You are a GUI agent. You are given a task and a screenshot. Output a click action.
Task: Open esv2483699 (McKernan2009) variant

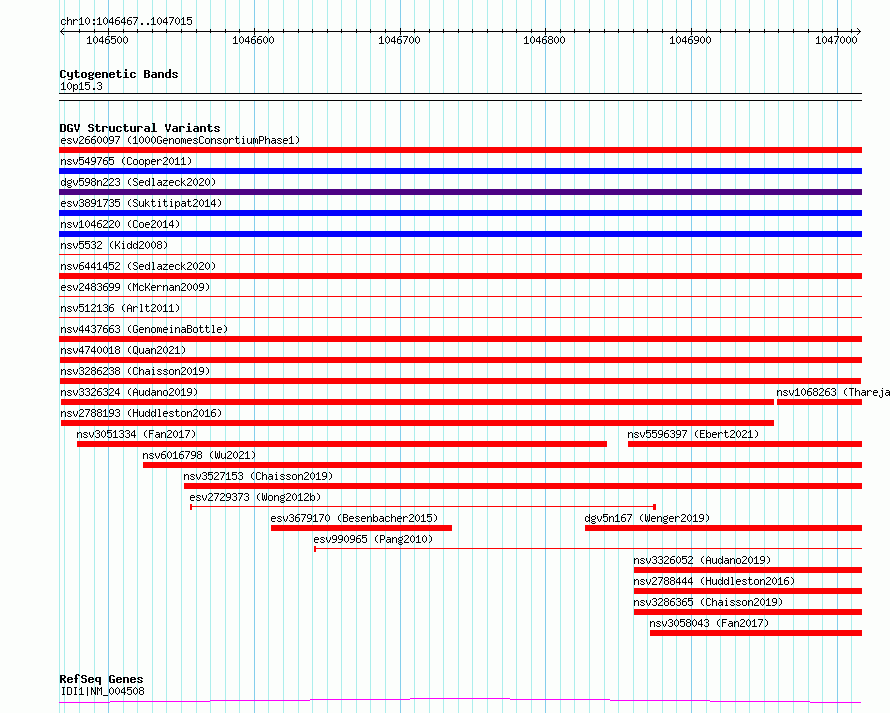pyautogui.click(x=135, y=287)
